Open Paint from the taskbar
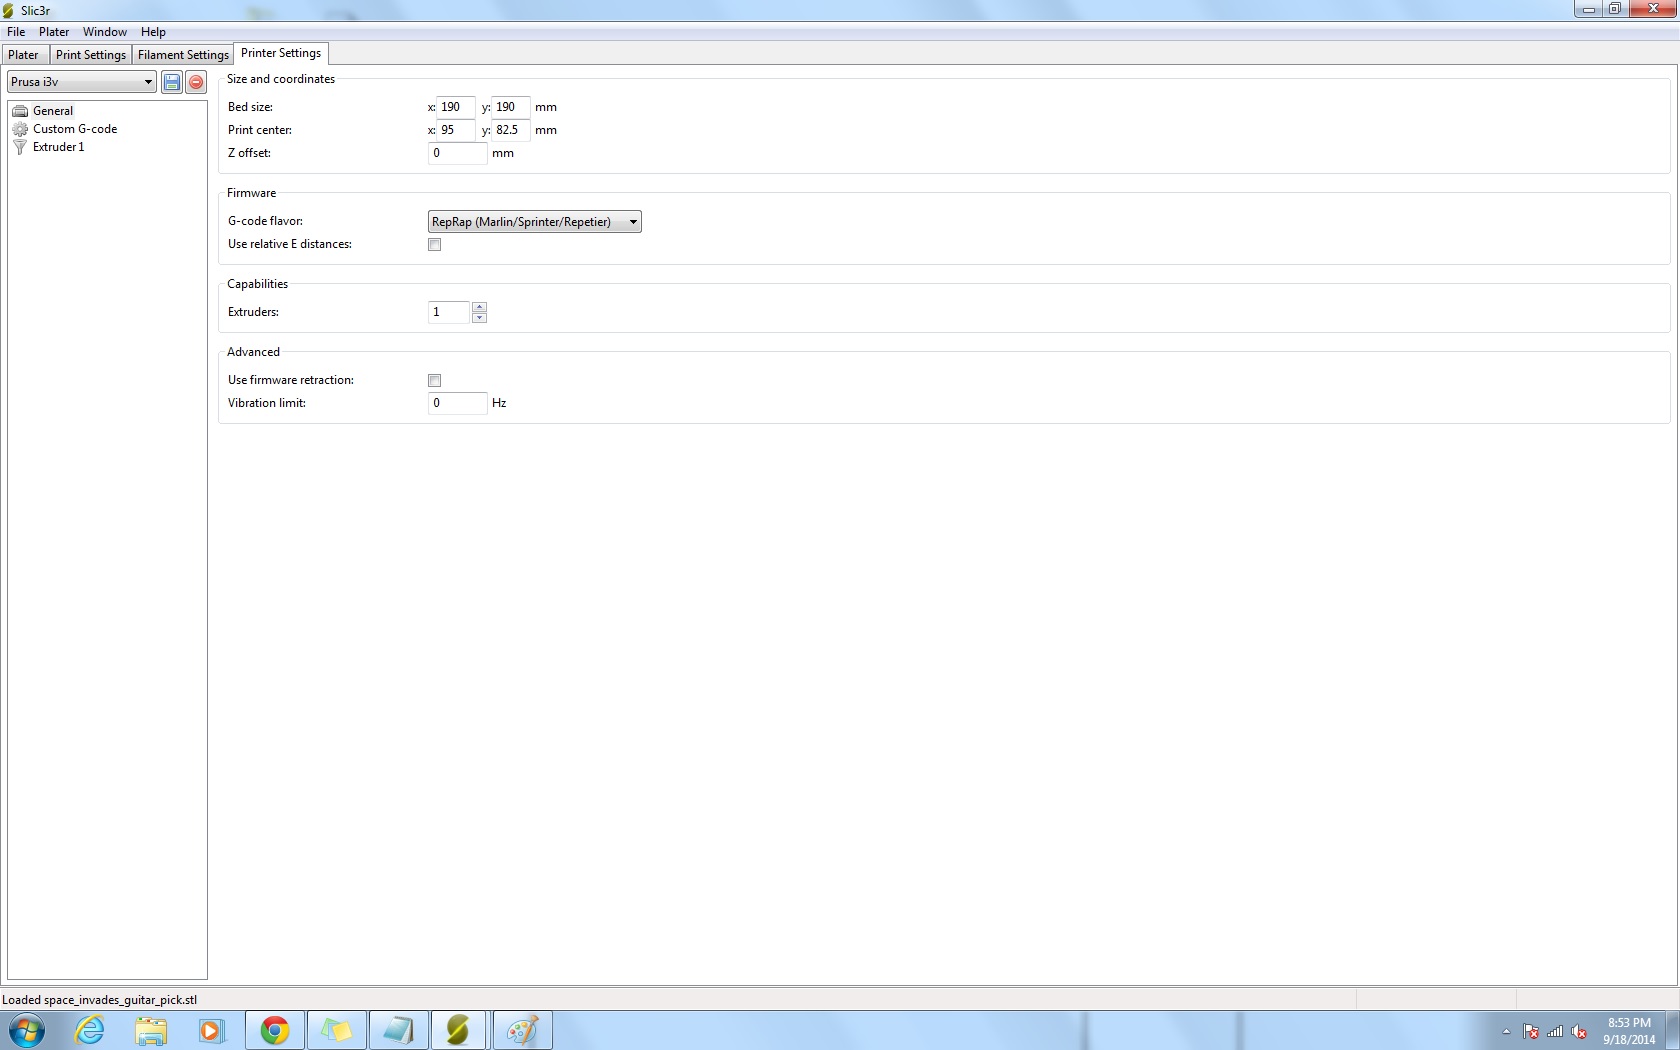 pos(522,1030)
